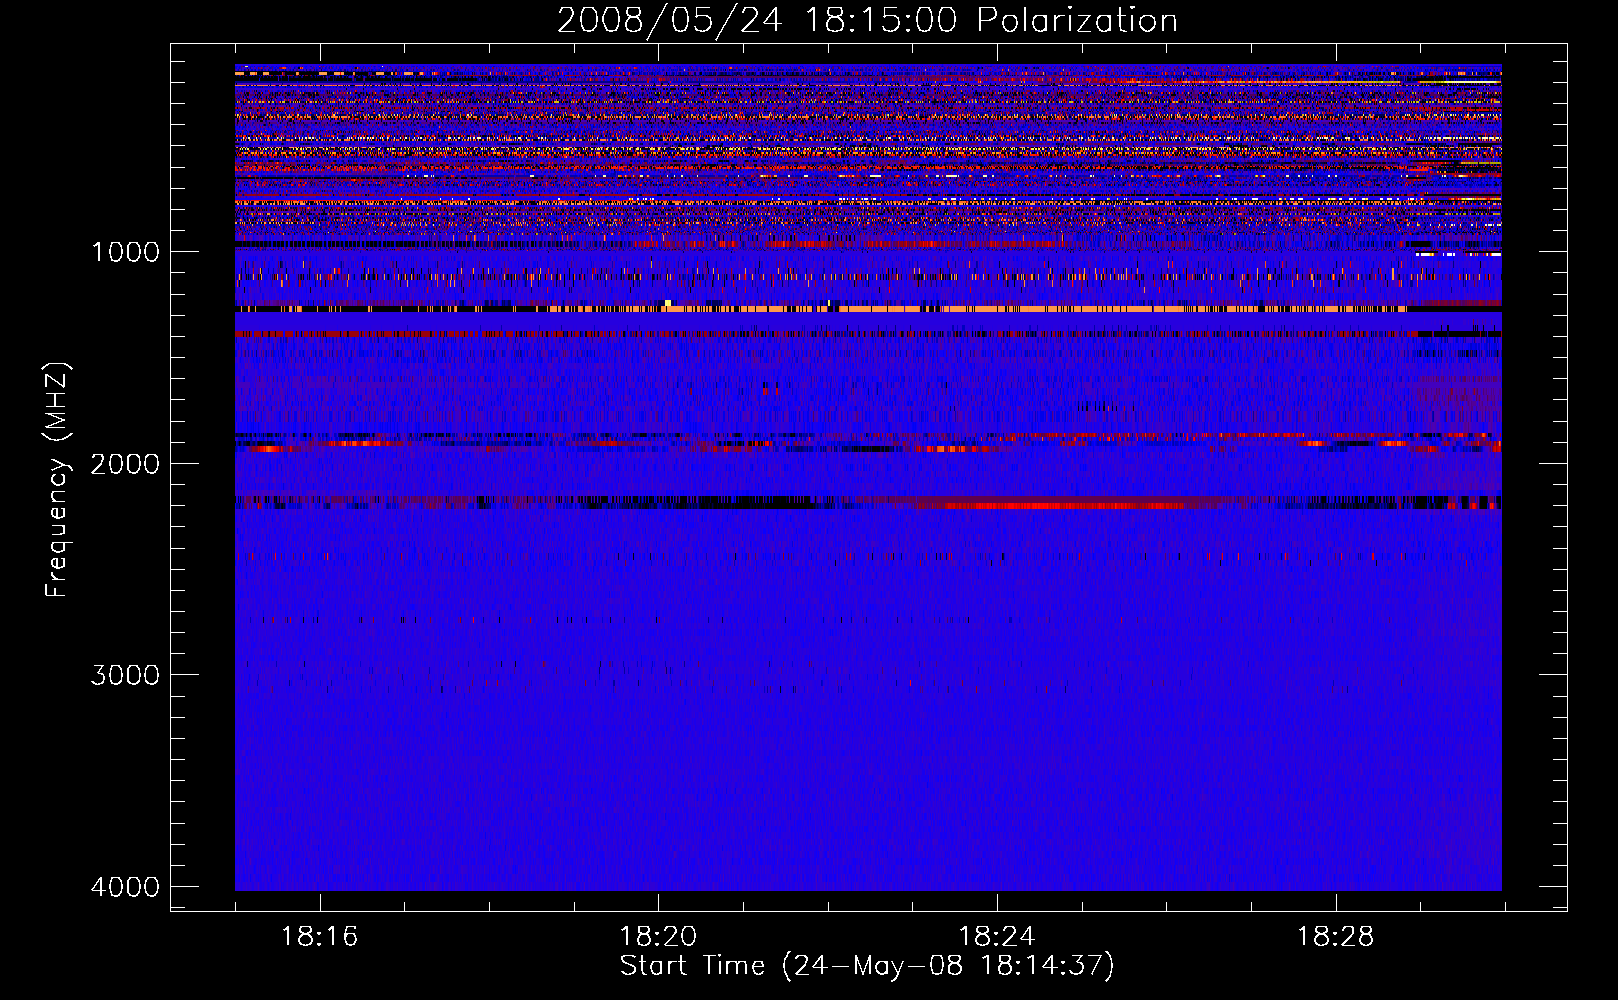The height and width of the screenshot is (1000, 1618).
Task: Click the 18:20 time tick label
Action: (x=658, y=937)
